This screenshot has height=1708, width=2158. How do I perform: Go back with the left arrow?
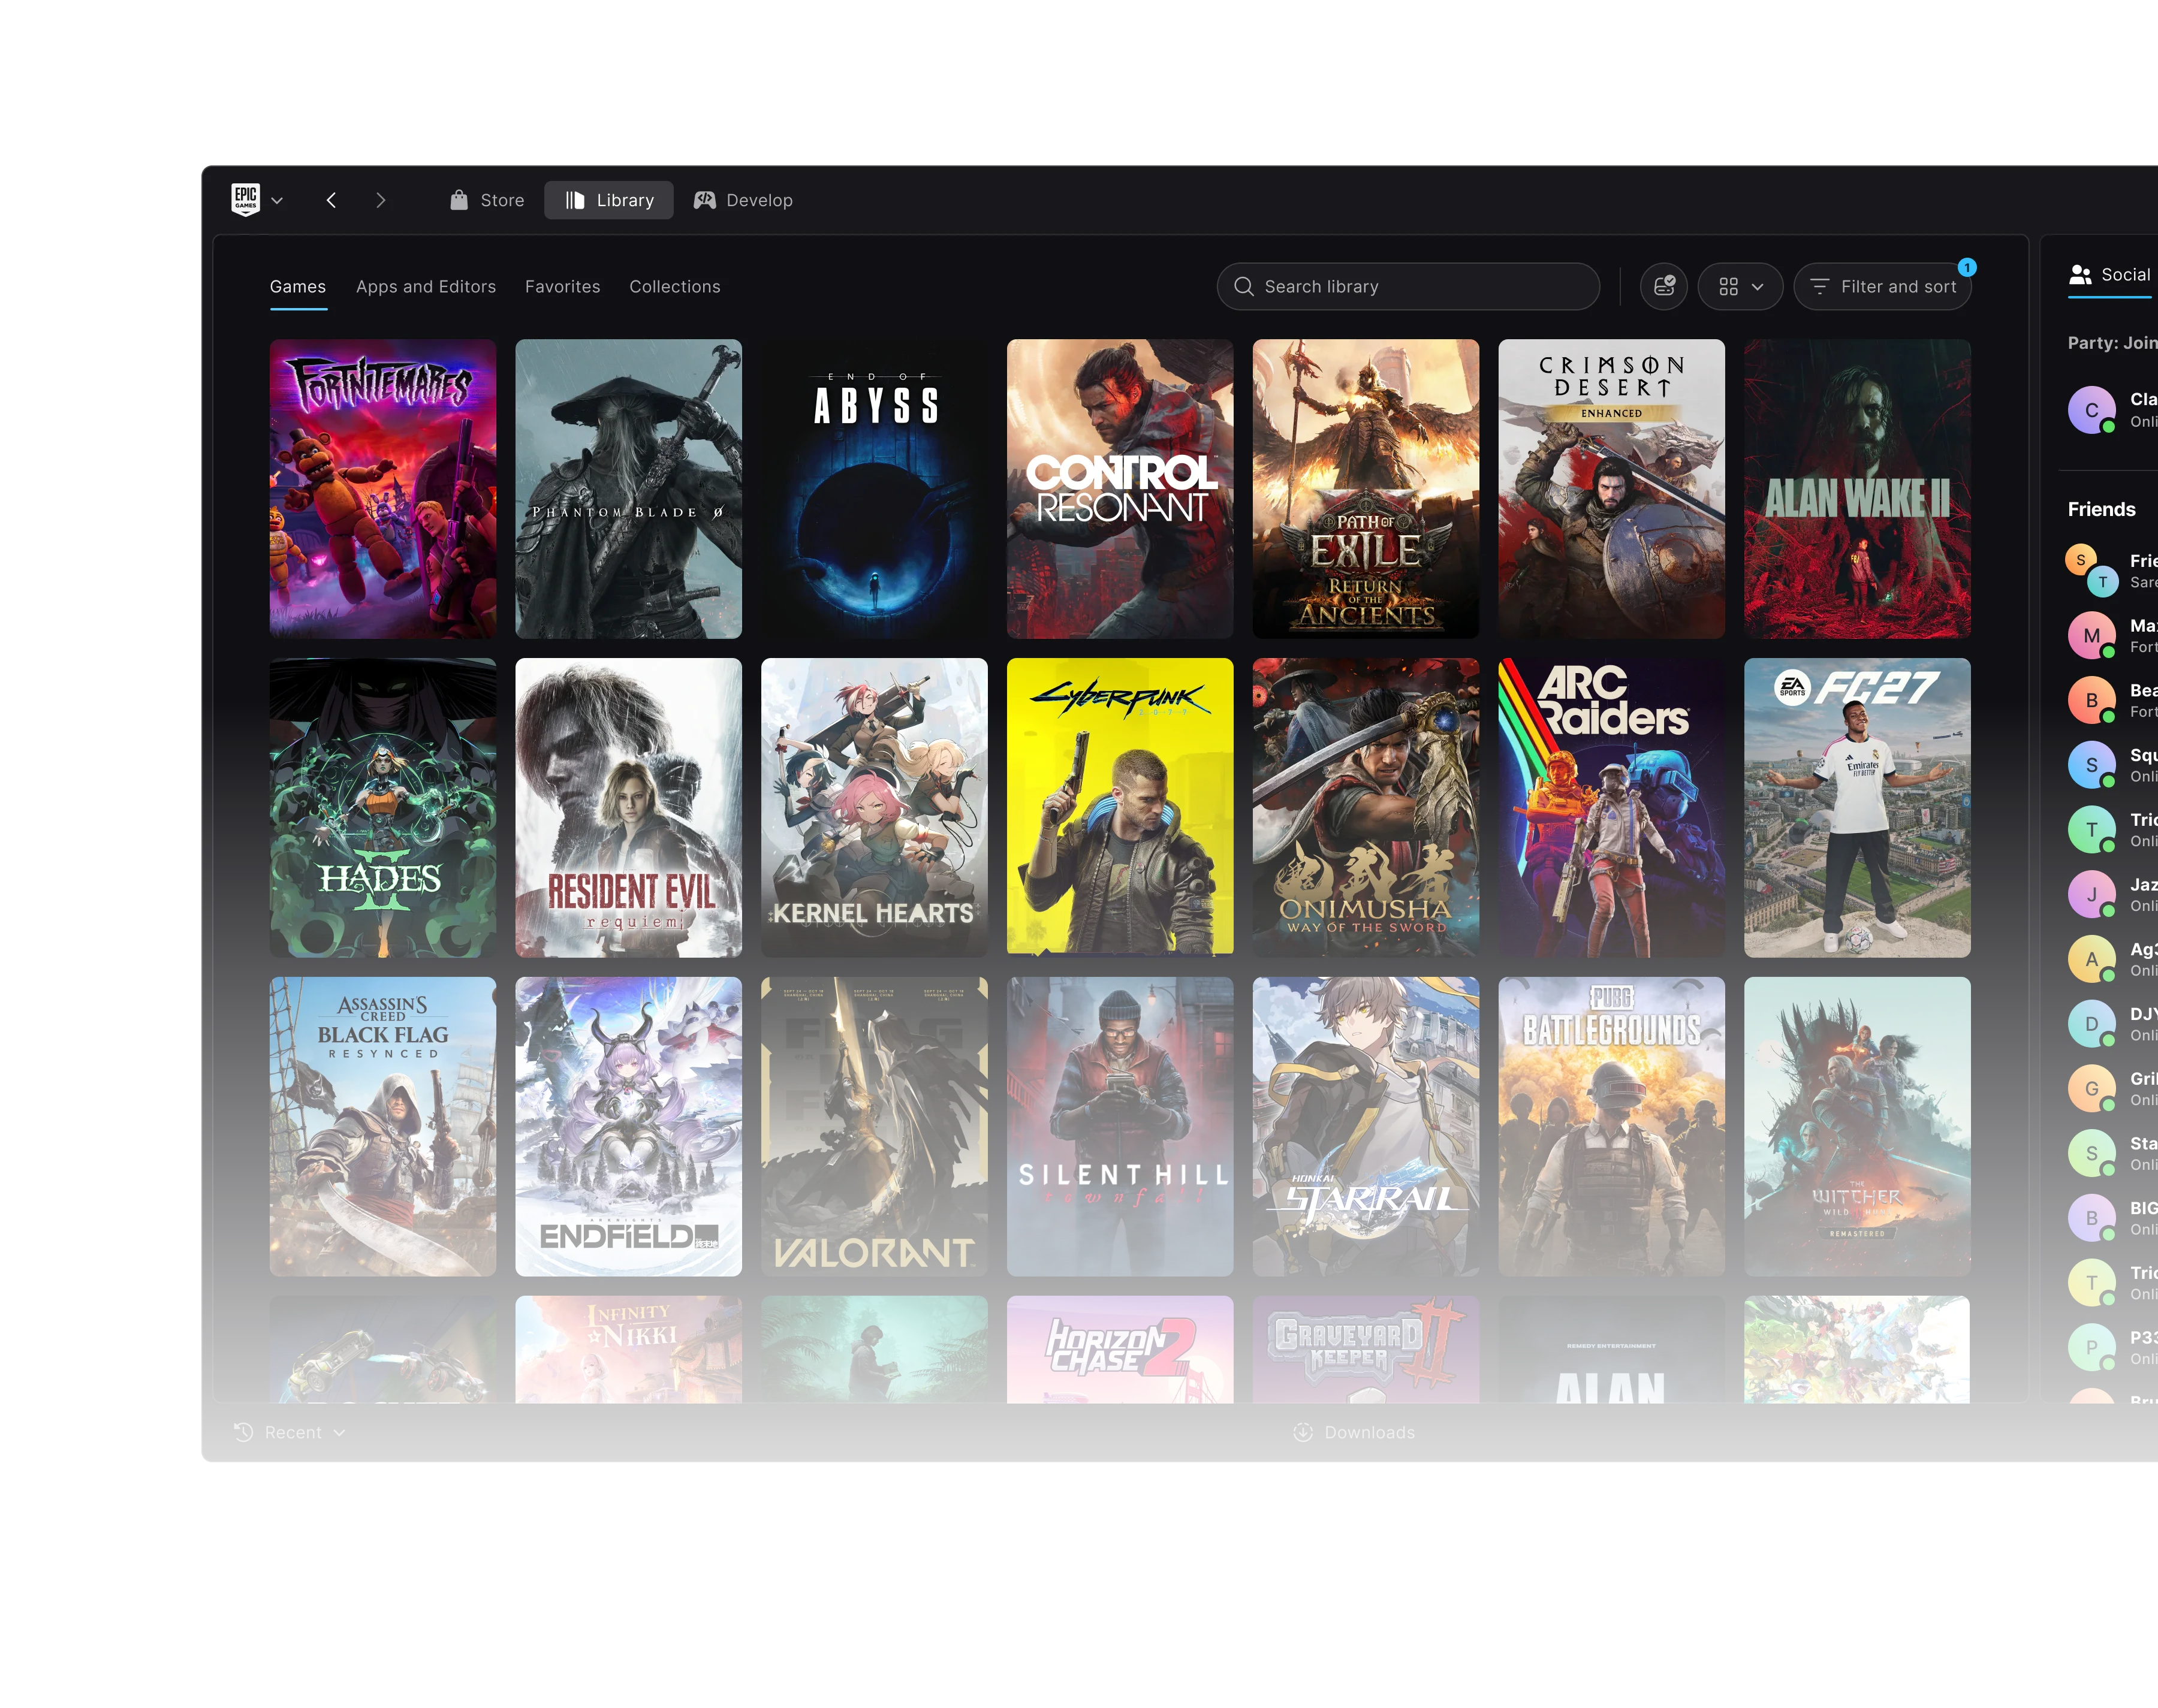coord(331,200)
